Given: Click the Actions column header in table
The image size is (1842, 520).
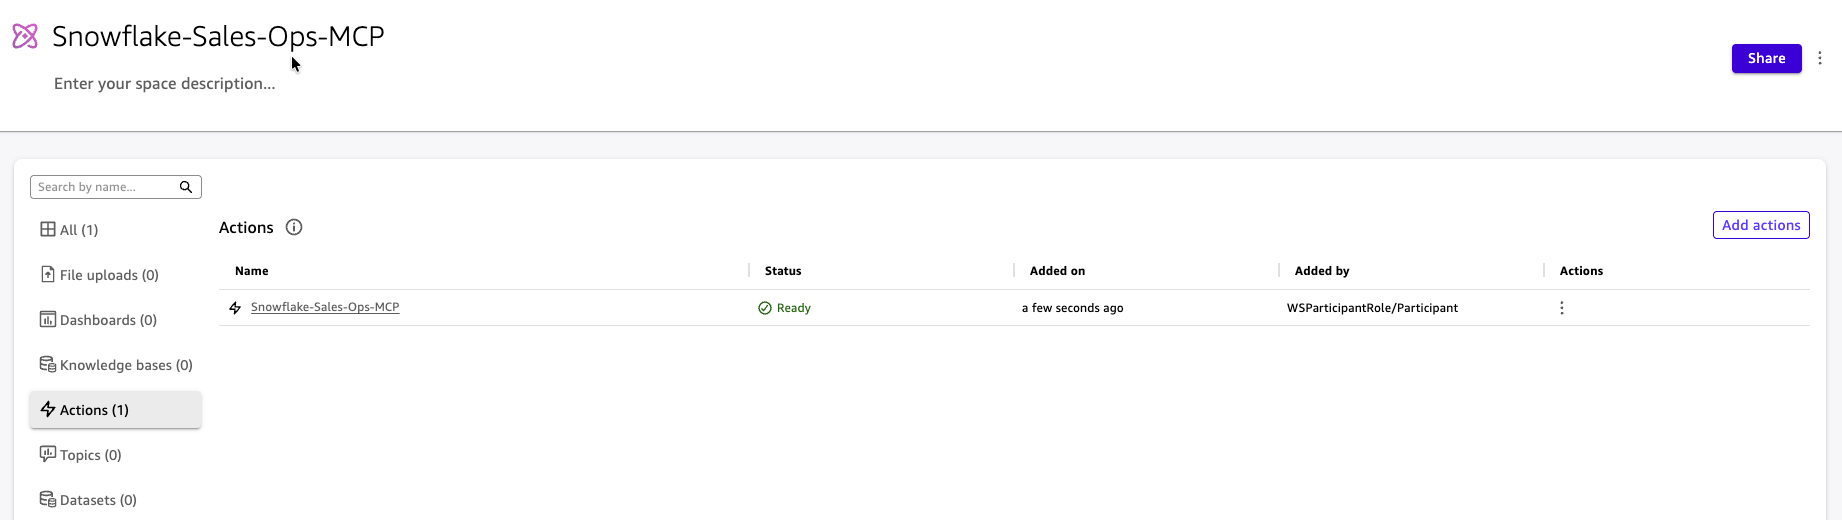Looking at the screenshot, I should (1581, 271).
